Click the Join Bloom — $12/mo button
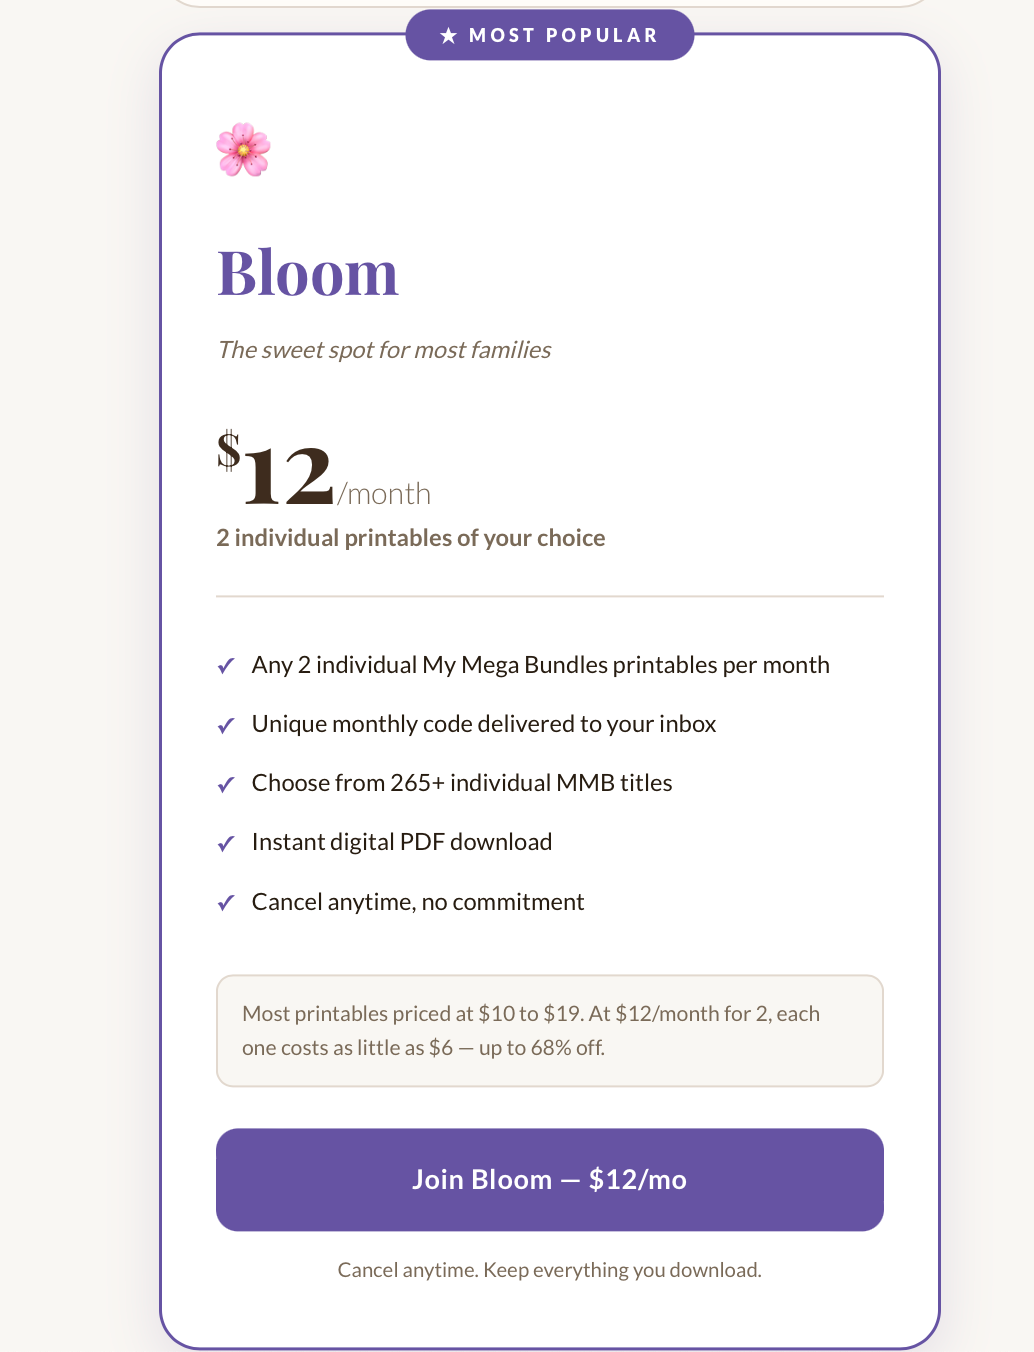The image size is (1034, 1352). point(549,1179)
